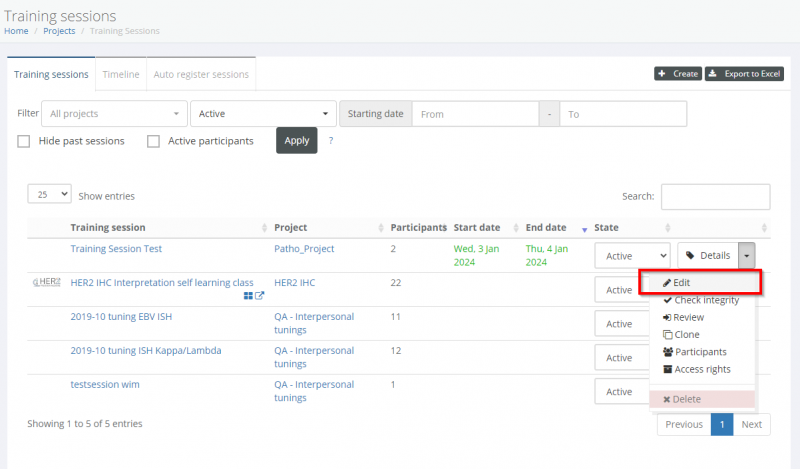Open the Patho_Project link
Screen dimensions: 800x469
point(304,248)
